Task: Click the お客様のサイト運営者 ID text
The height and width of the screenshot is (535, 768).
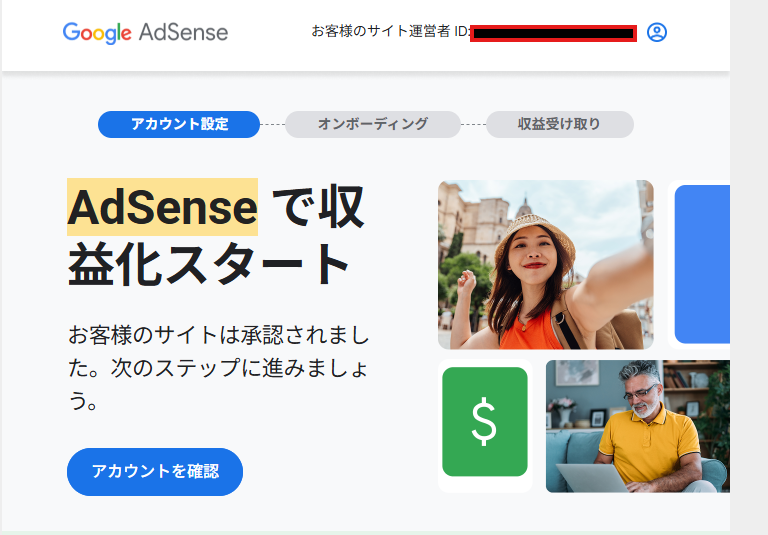Action: click(391, 32)
